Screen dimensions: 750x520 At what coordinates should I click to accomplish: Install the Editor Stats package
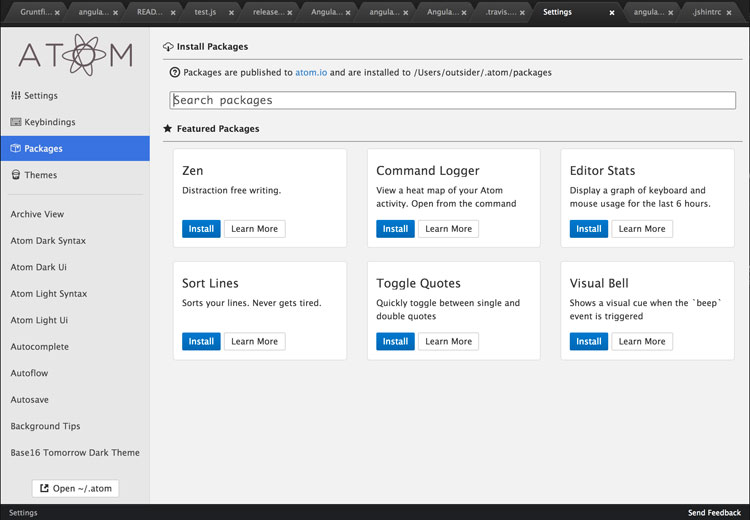tap(589, 229)
